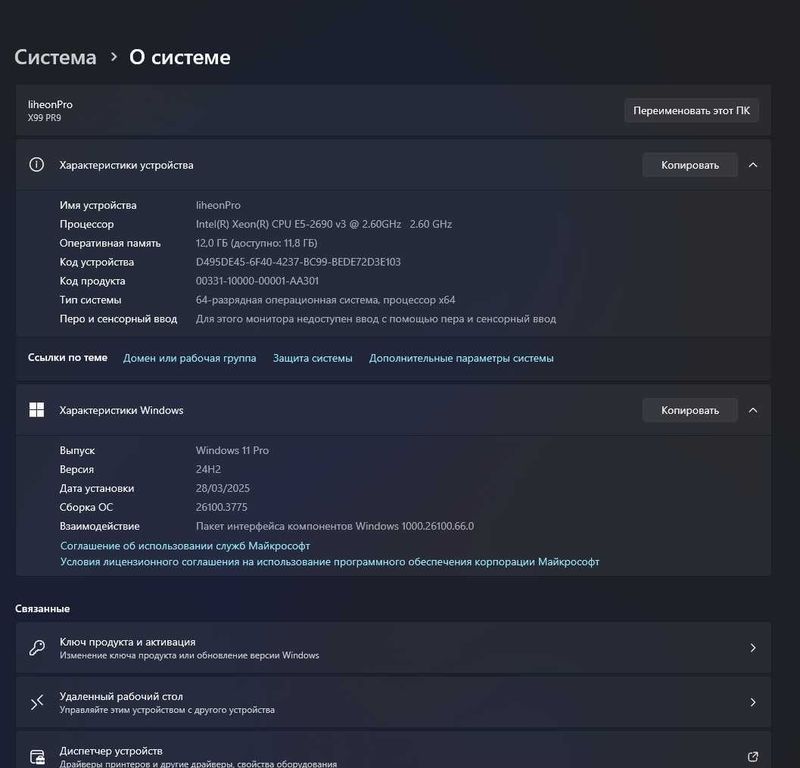Click the Характеристики Windows section header
This screenshot has height=768, width=800.
pos(393,410)
